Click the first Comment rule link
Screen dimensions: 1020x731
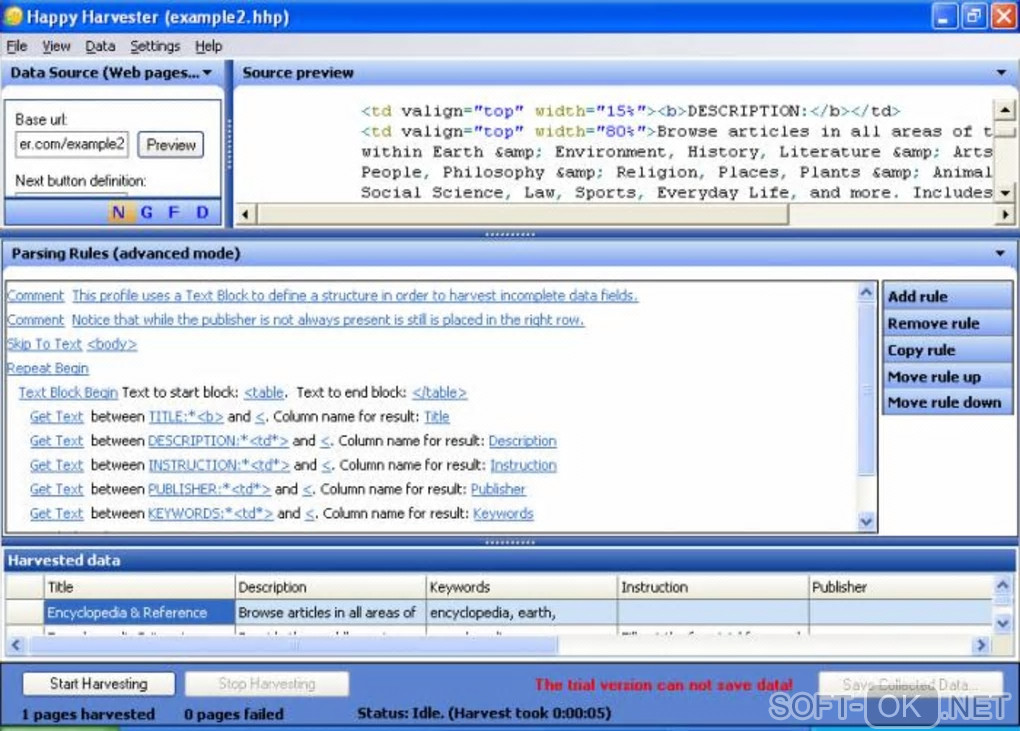click(35, 295)
